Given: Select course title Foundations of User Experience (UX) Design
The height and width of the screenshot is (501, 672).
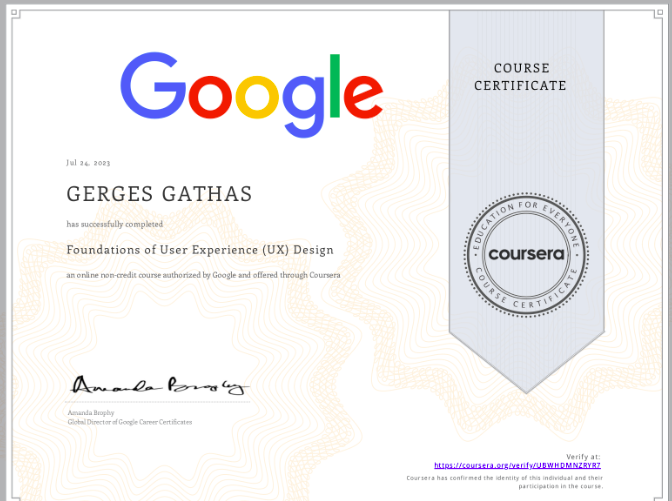Looking at the screenshot, I should click(x=200, y=250).
